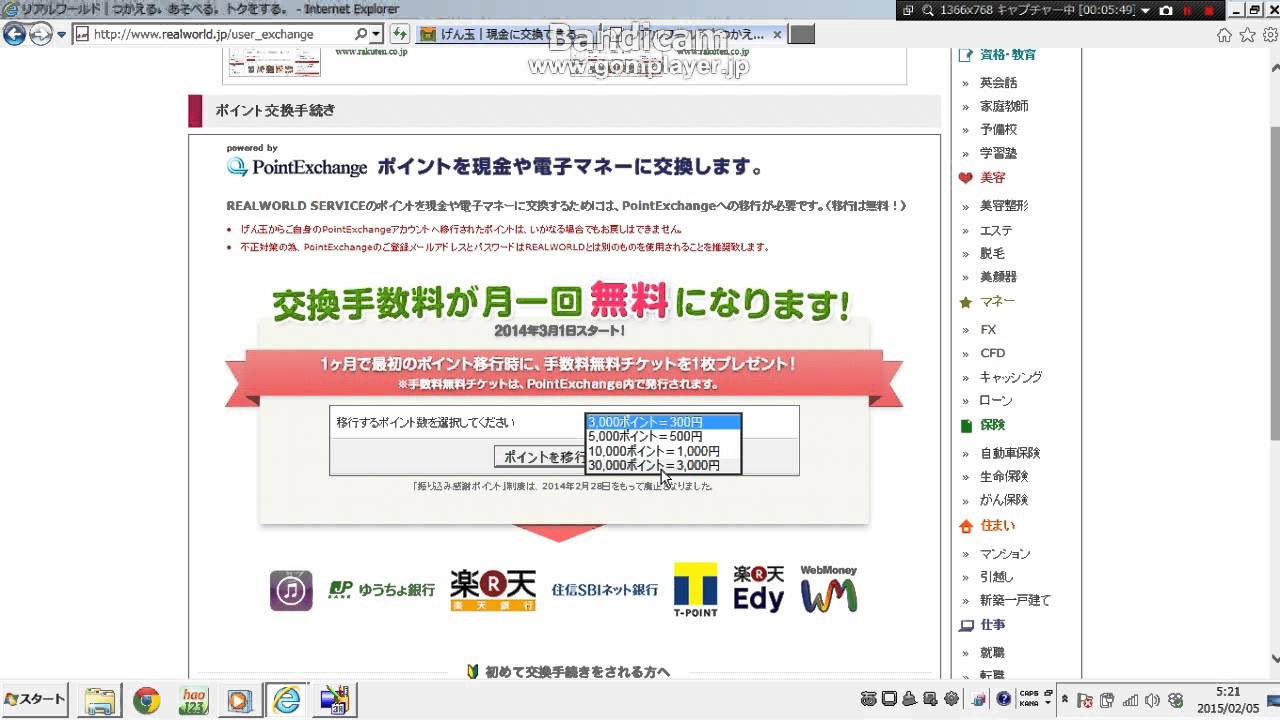Open the hao123 taskbar icon
The height and width of the screenshot is (720, 1280).
194,700
